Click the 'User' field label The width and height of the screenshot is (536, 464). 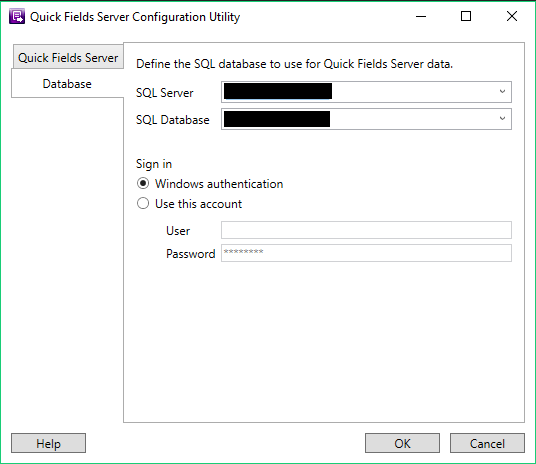click(178, 230)
